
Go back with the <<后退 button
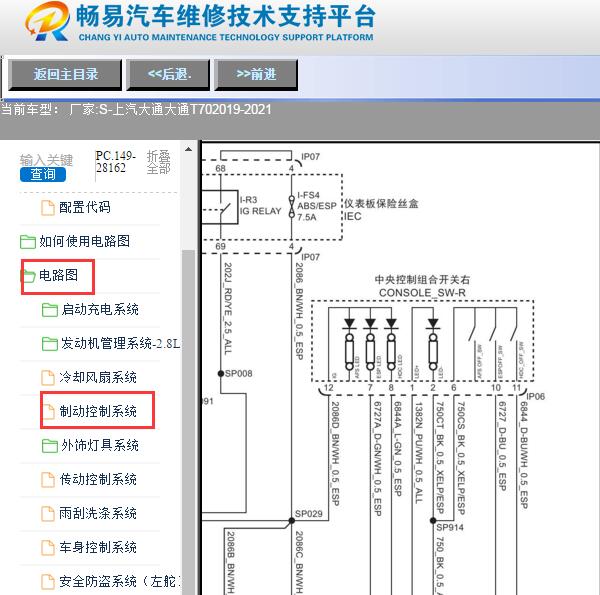point(168,75)
